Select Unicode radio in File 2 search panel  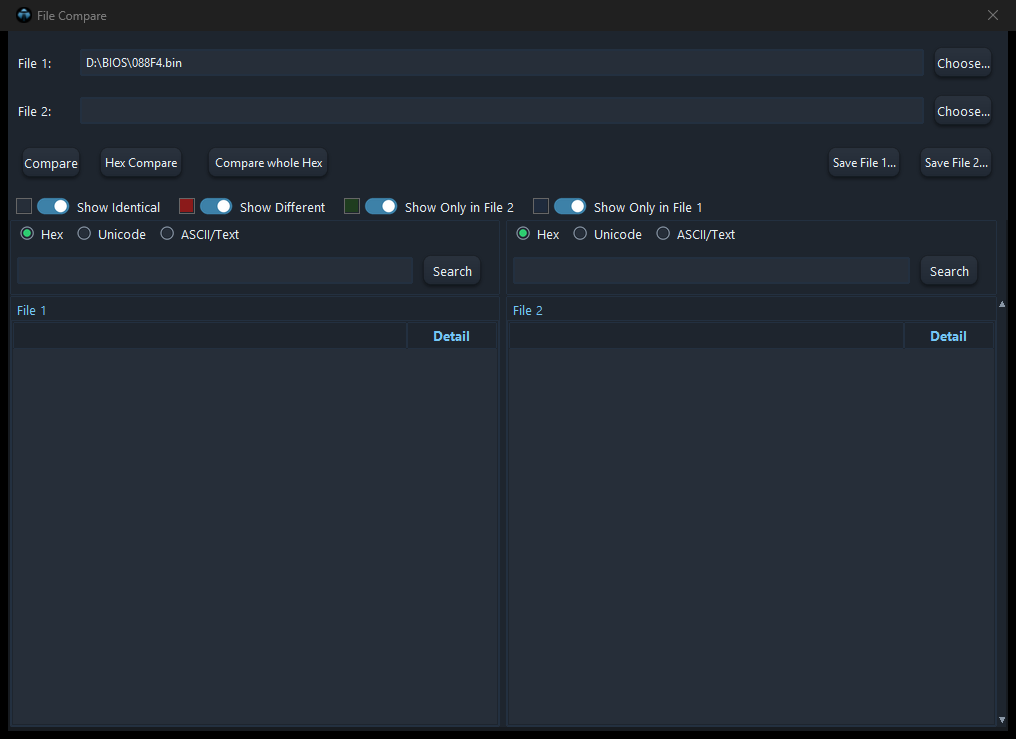(x=580, y=234)
